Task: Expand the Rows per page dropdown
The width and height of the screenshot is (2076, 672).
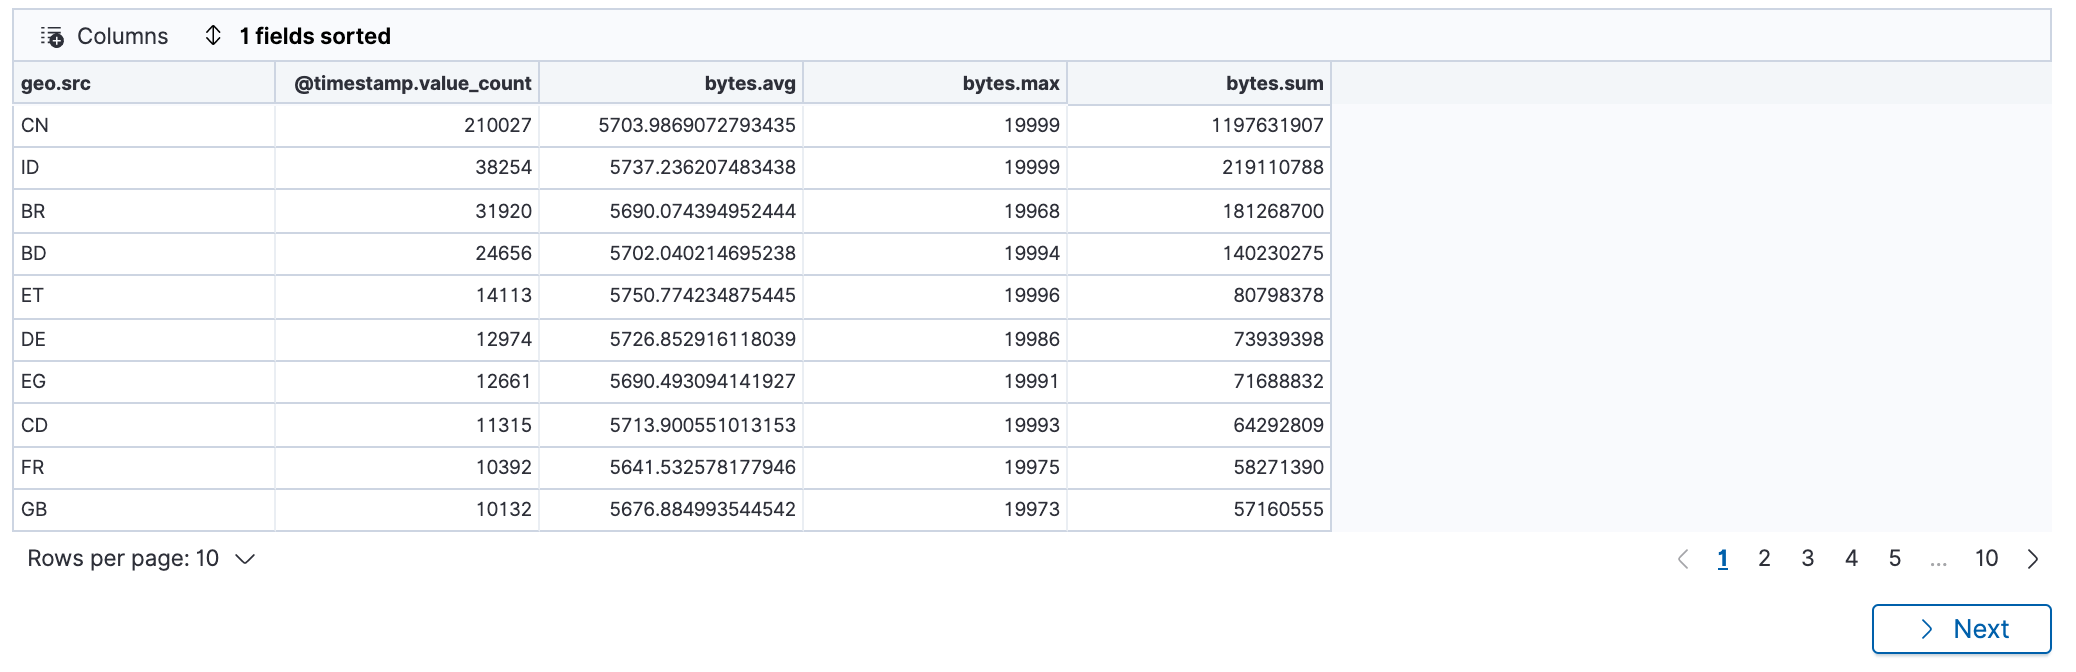Action: tap(141, 559)
